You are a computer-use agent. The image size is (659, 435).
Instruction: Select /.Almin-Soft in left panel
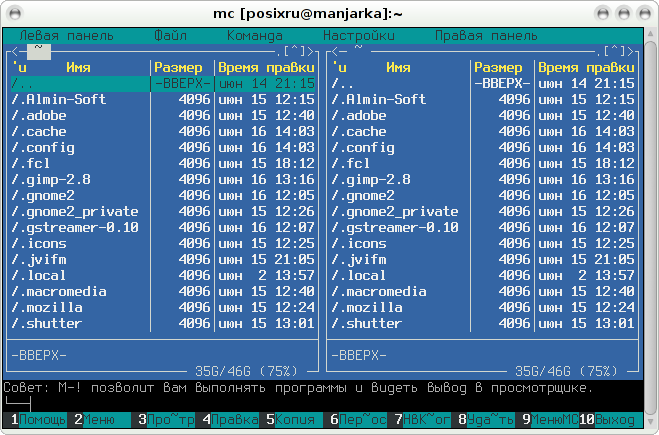click(x=163, y=100)
